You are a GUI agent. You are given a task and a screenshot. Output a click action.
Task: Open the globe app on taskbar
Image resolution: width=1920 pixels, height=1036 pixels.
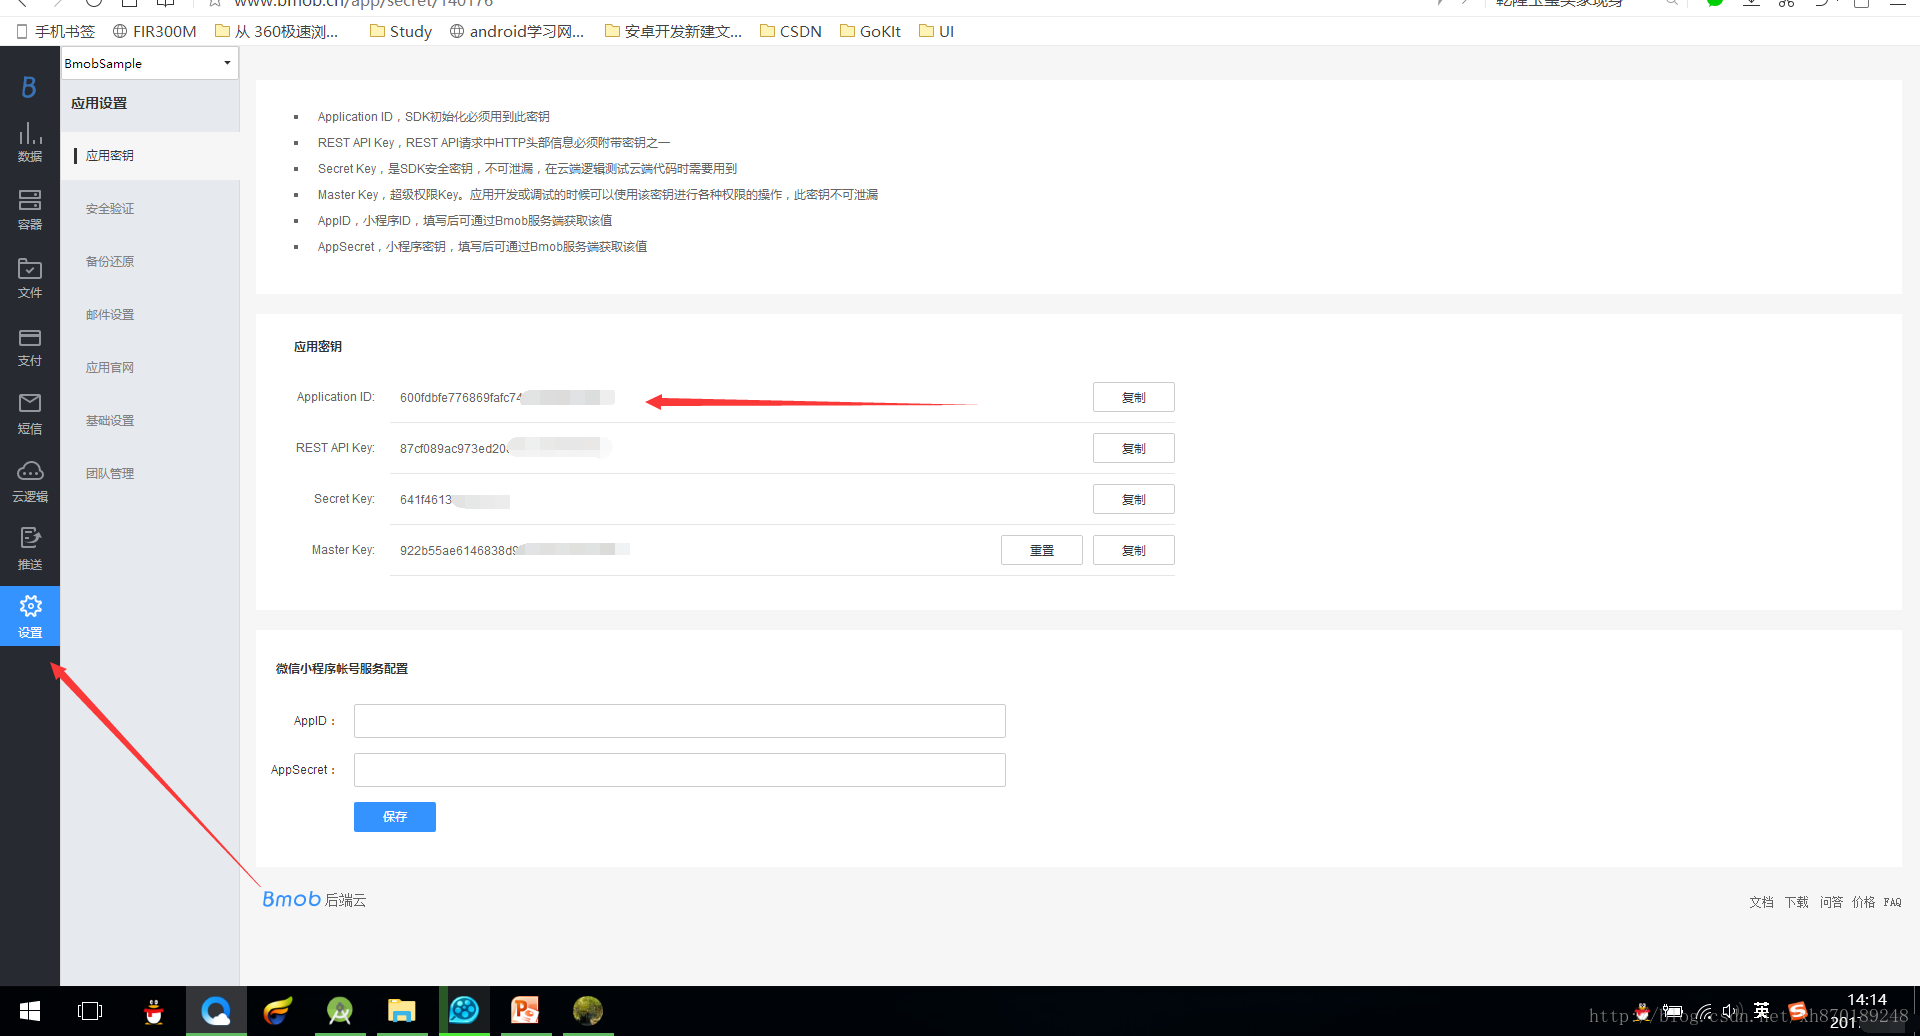click(587, 1011)
